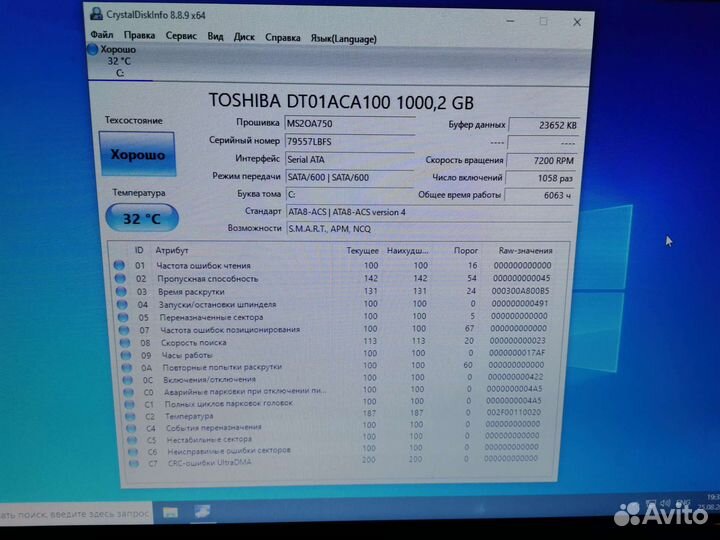The height and width of the screenshot is (540, 720).
Task: Click the serial number field 79557LBFS
Action: coord(350,141)
